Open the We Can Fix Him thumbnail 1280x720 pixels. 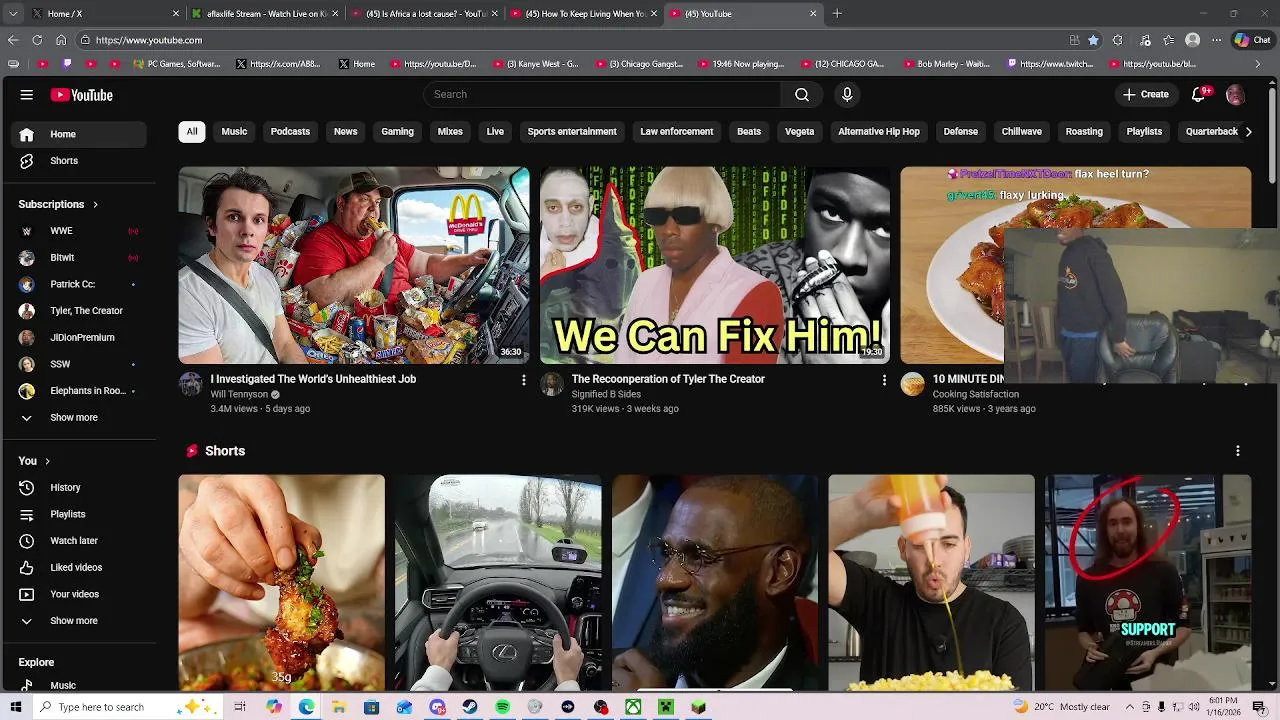coord(715,265)
